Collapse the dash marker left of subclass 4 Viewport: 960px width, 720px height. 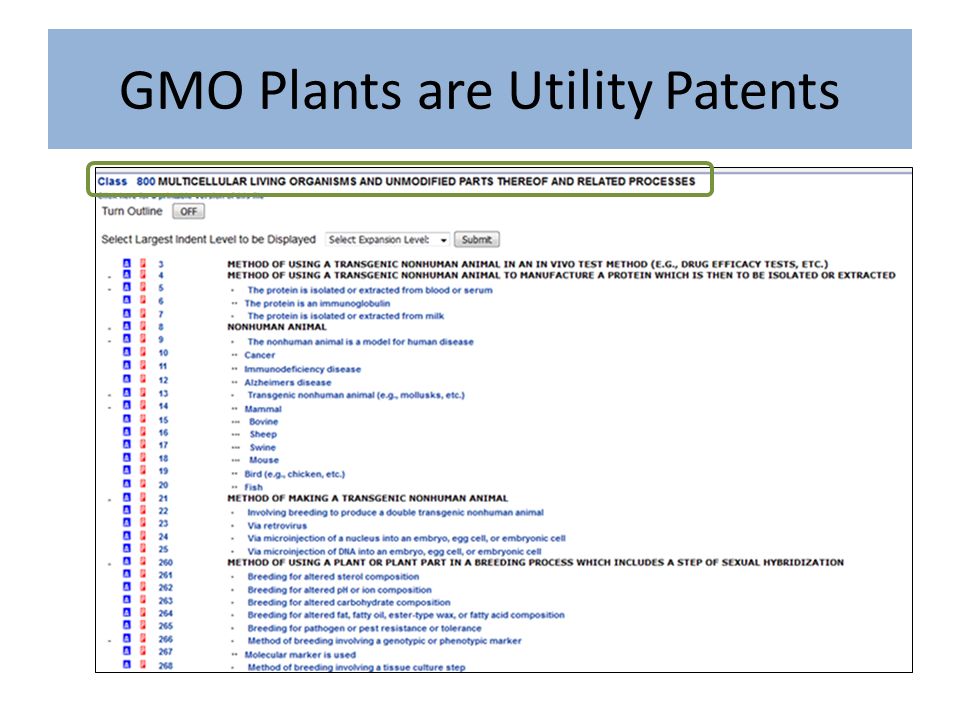(110, 277)
